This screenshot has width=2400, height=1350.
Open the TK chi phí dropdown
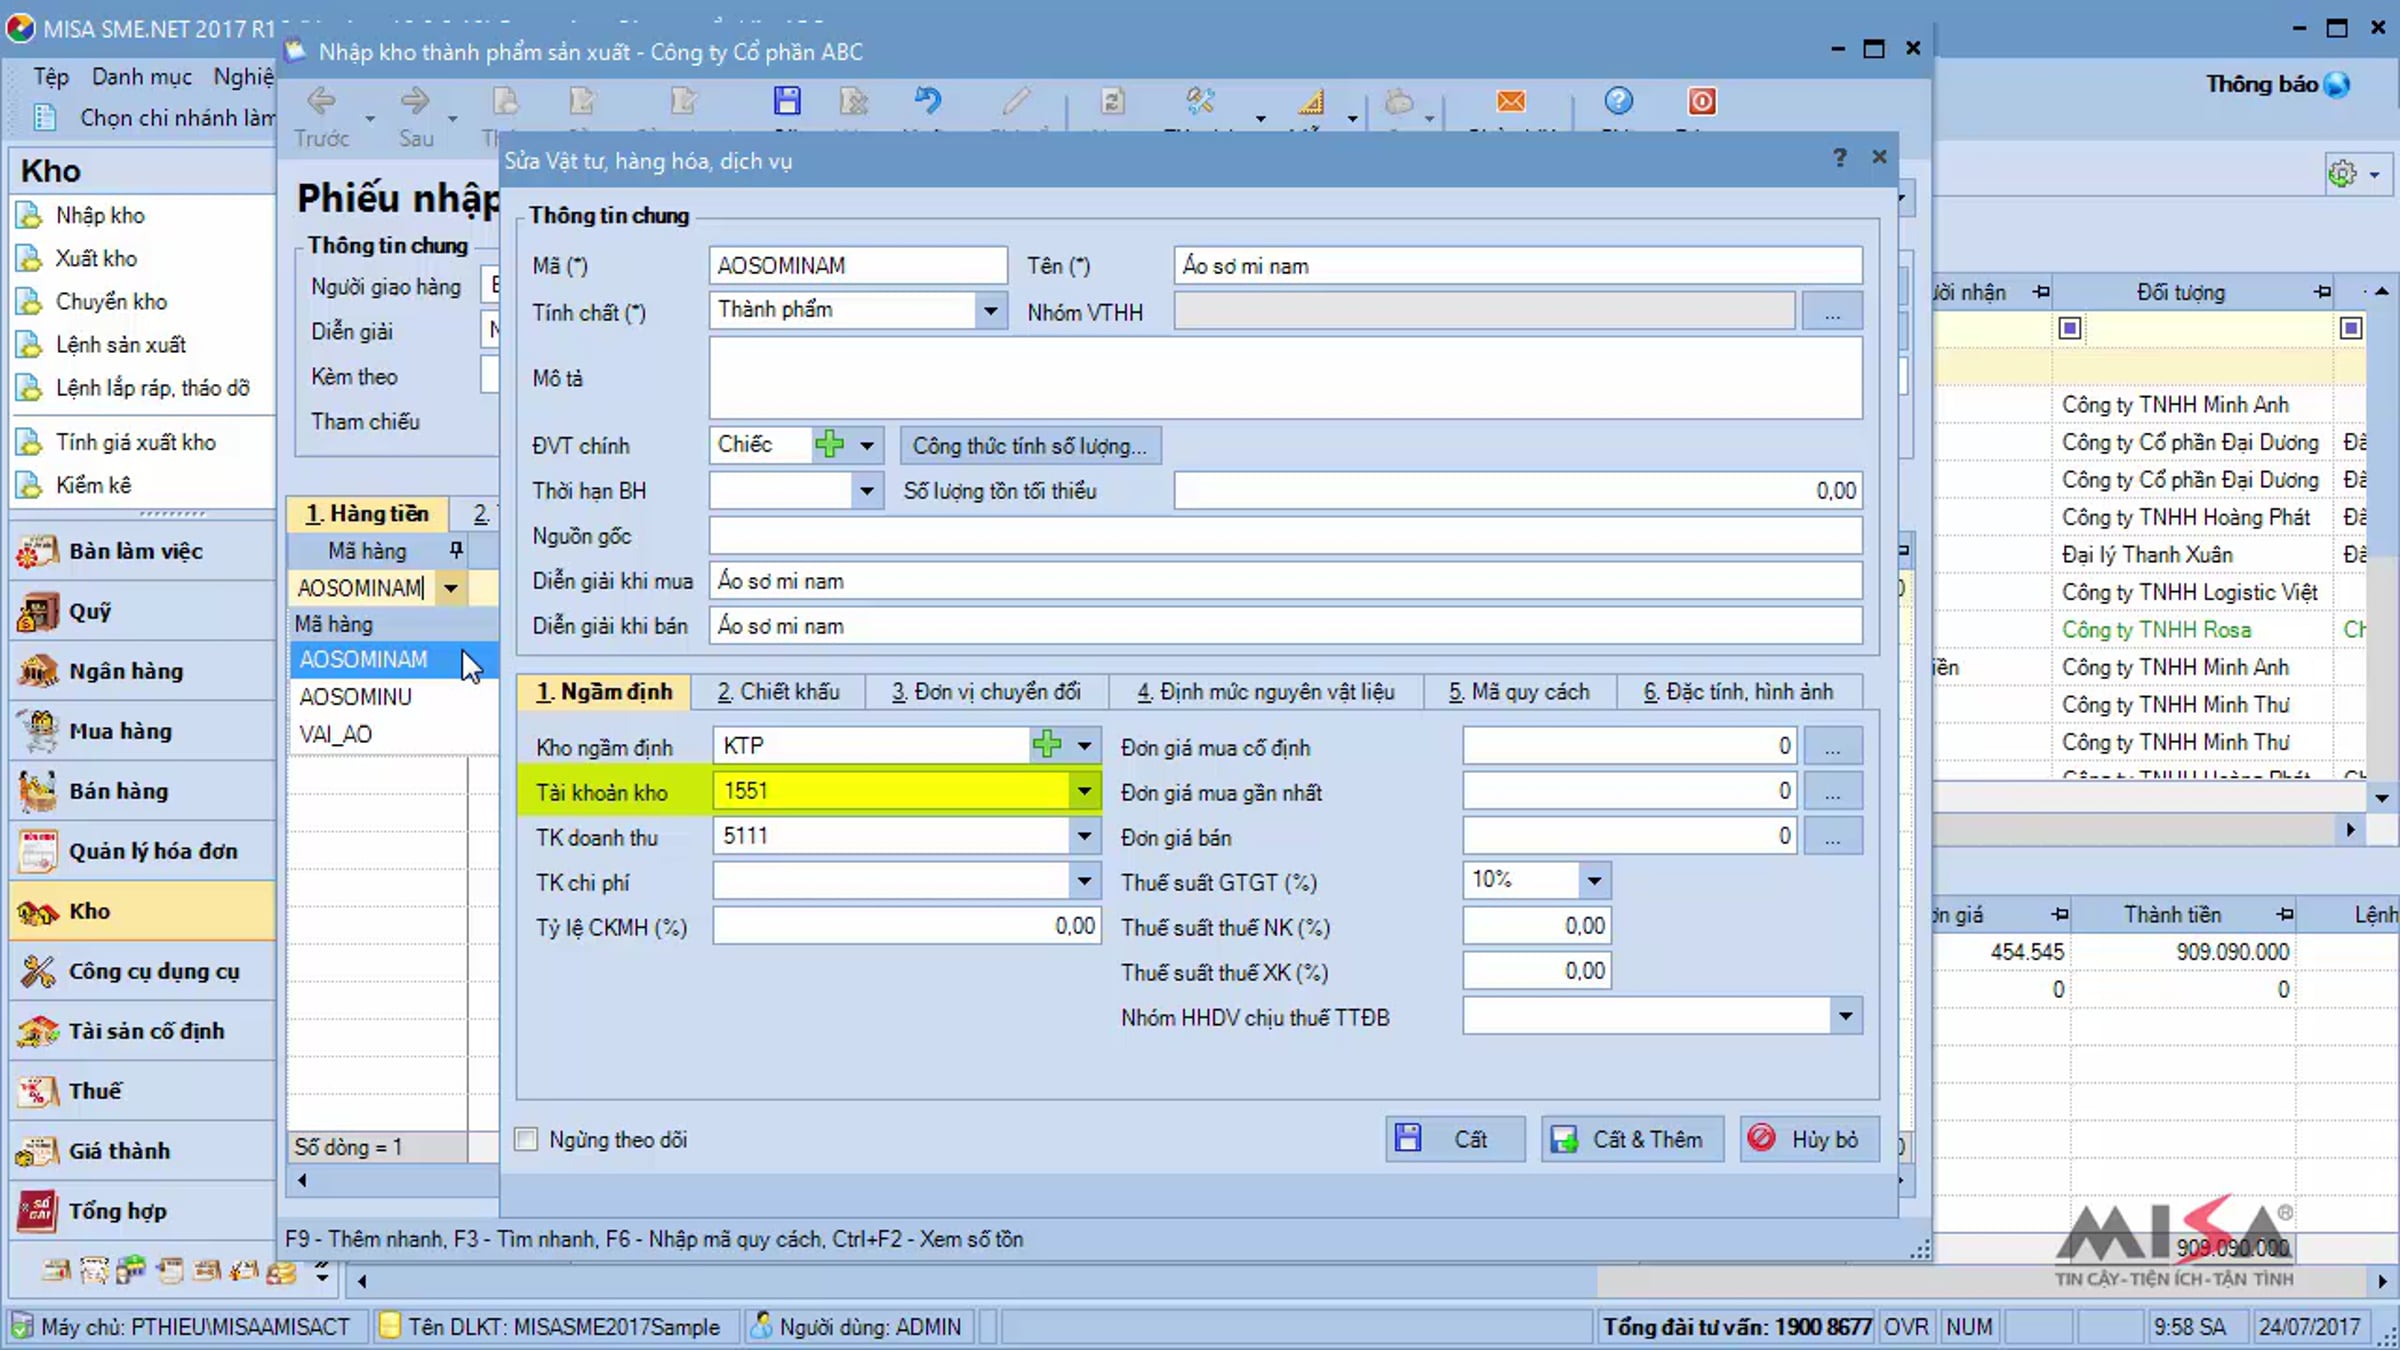pyautogui.click(x=1084, y=881)
